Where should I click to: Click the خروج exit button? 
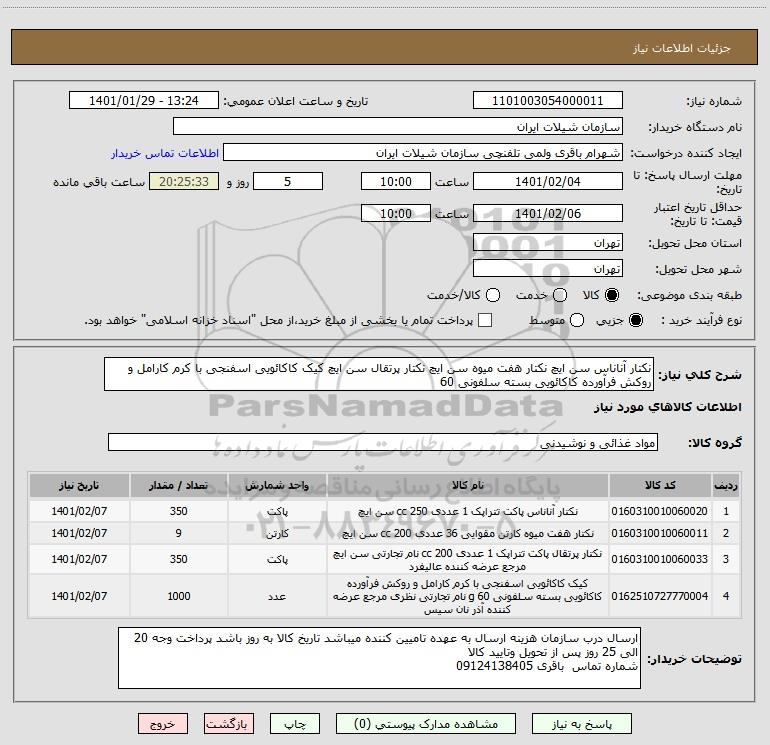coord(163,724)
